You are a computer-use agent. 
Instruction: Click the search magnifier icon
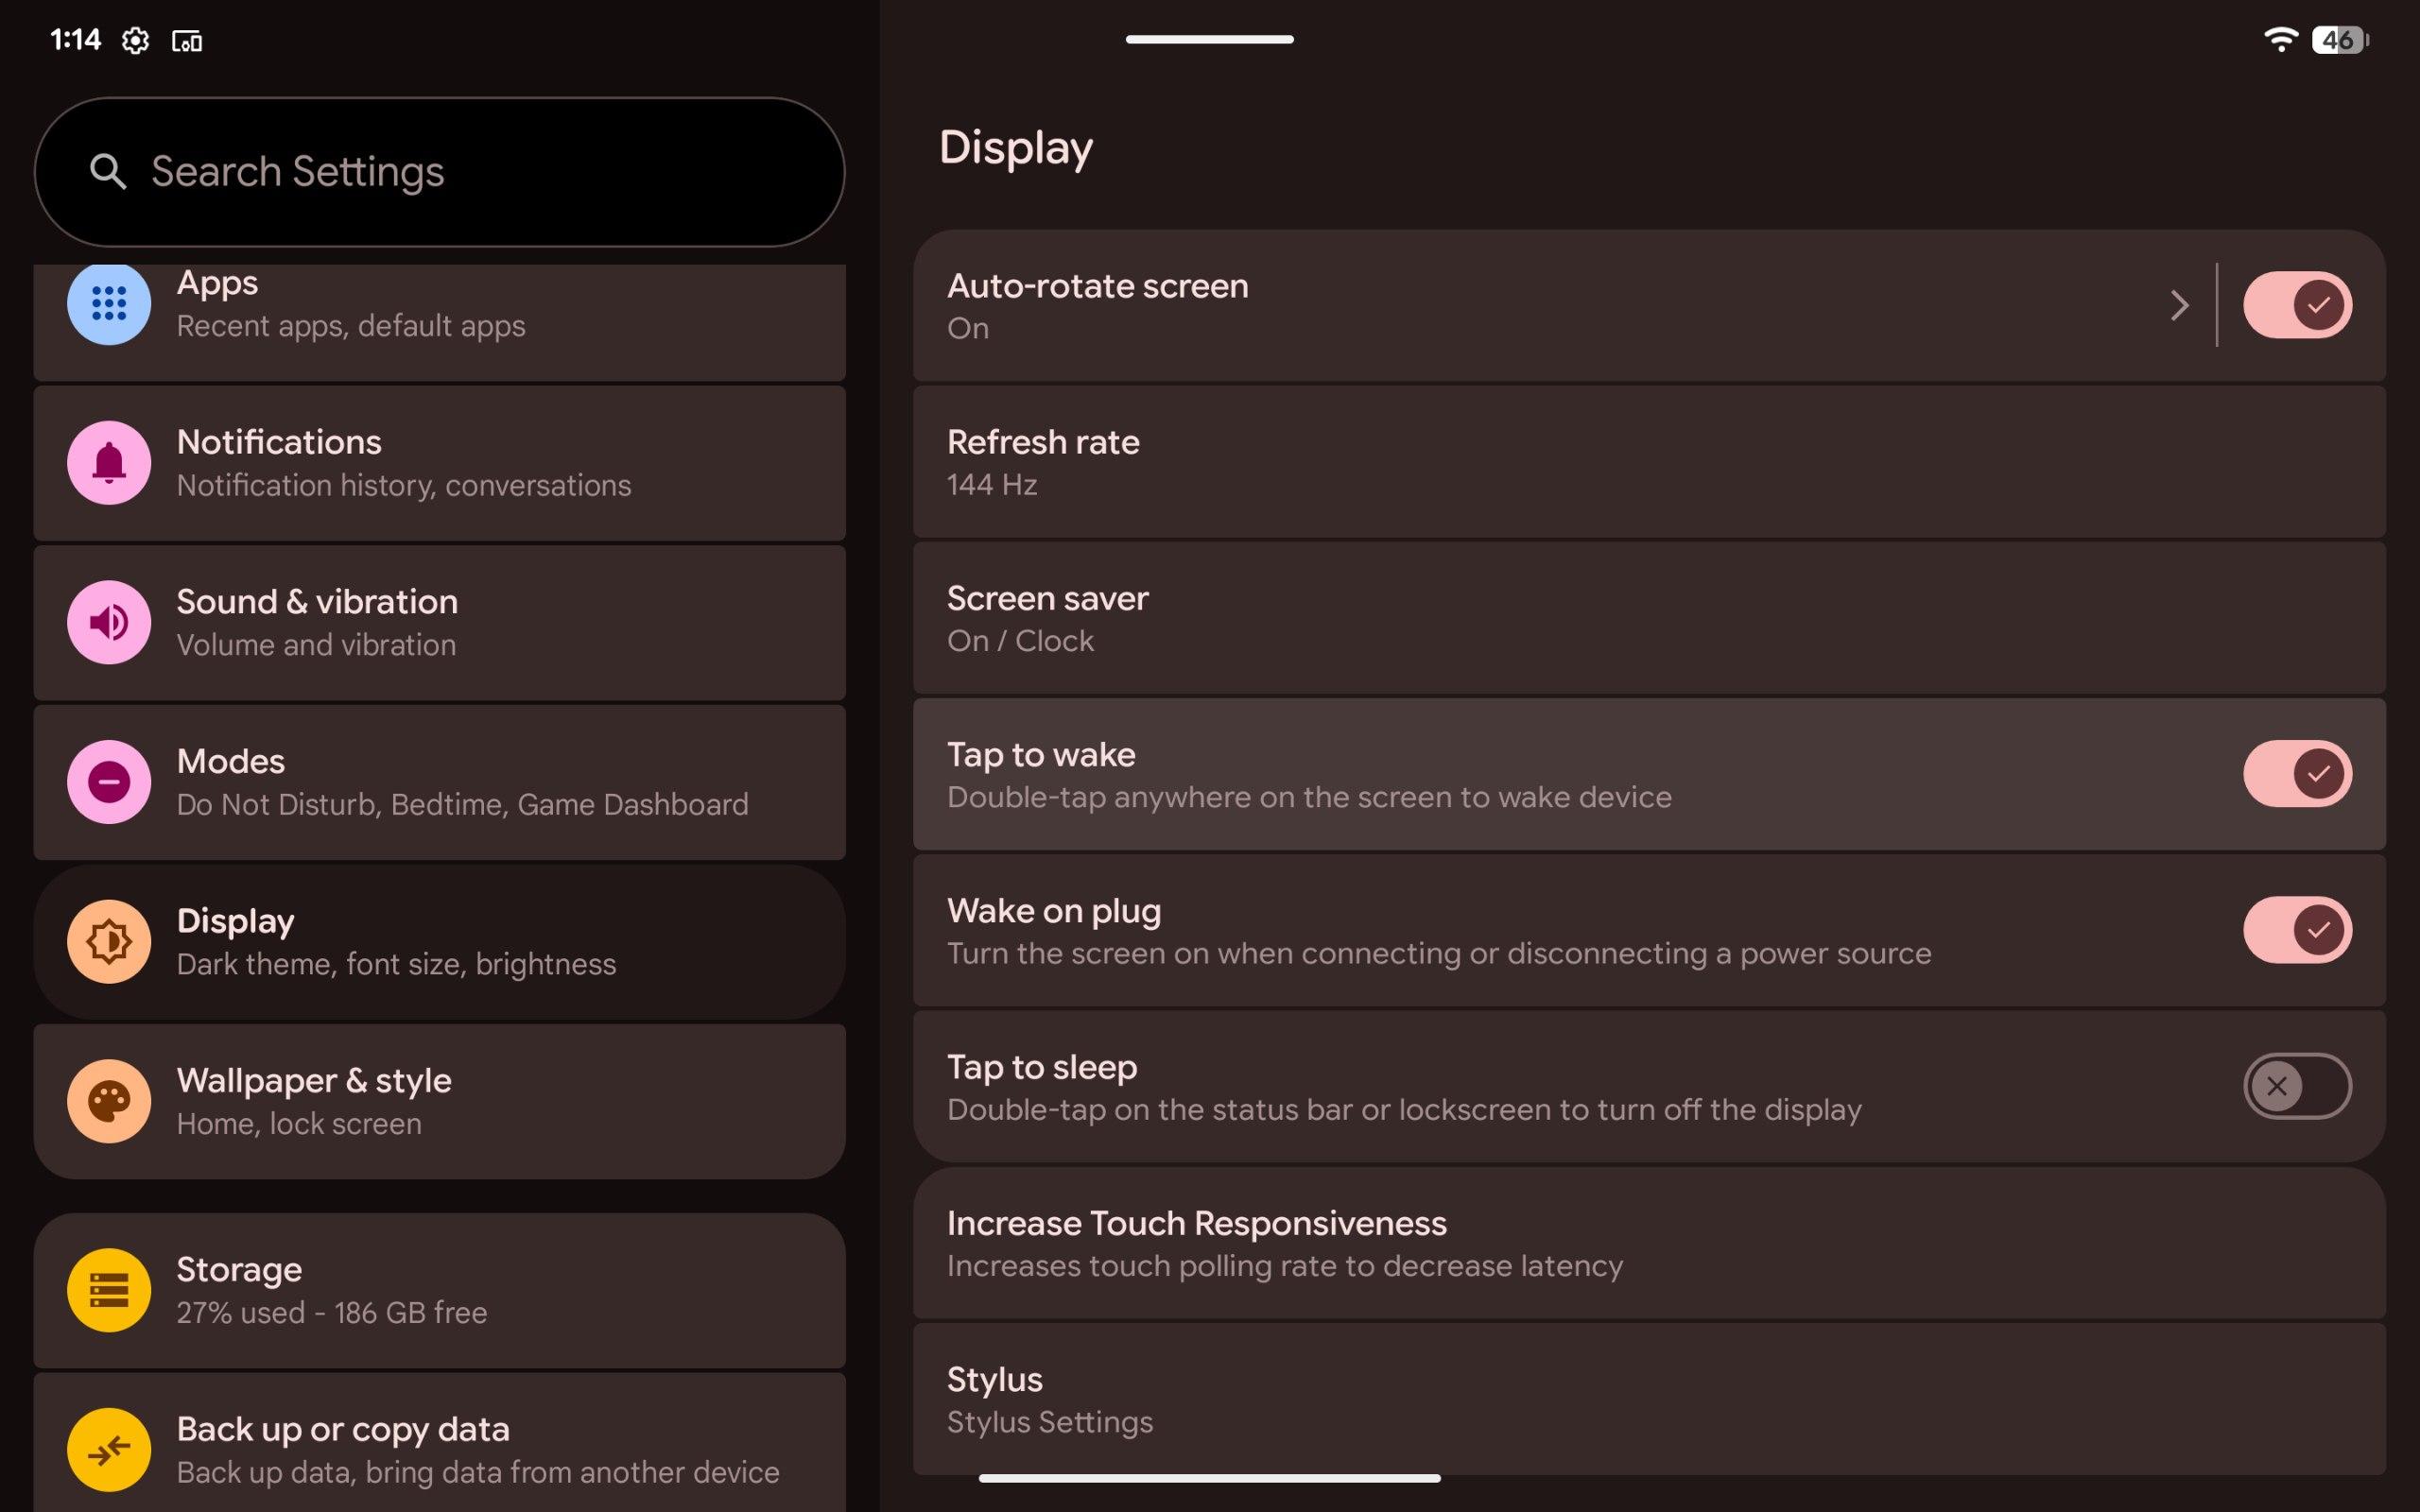click(x=108, y=172)
